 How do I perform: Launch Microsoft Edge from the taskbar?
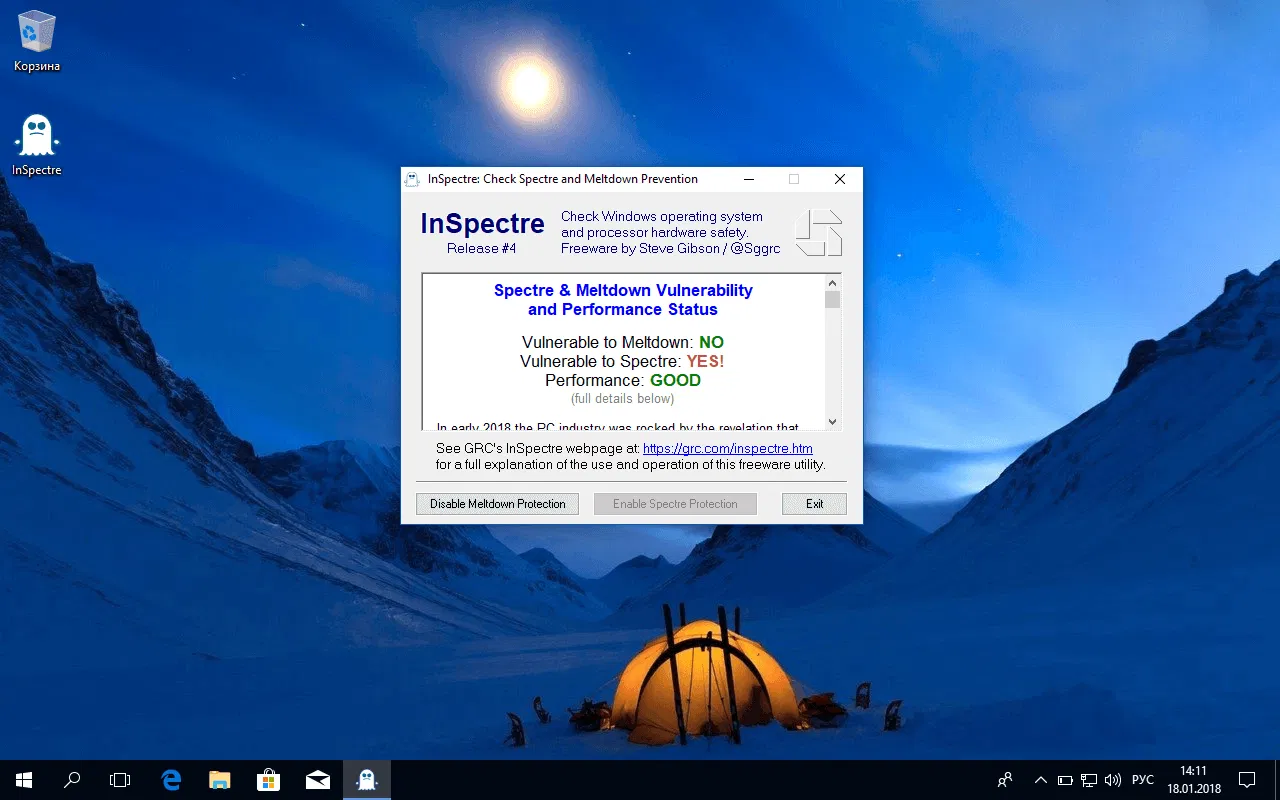171,780
